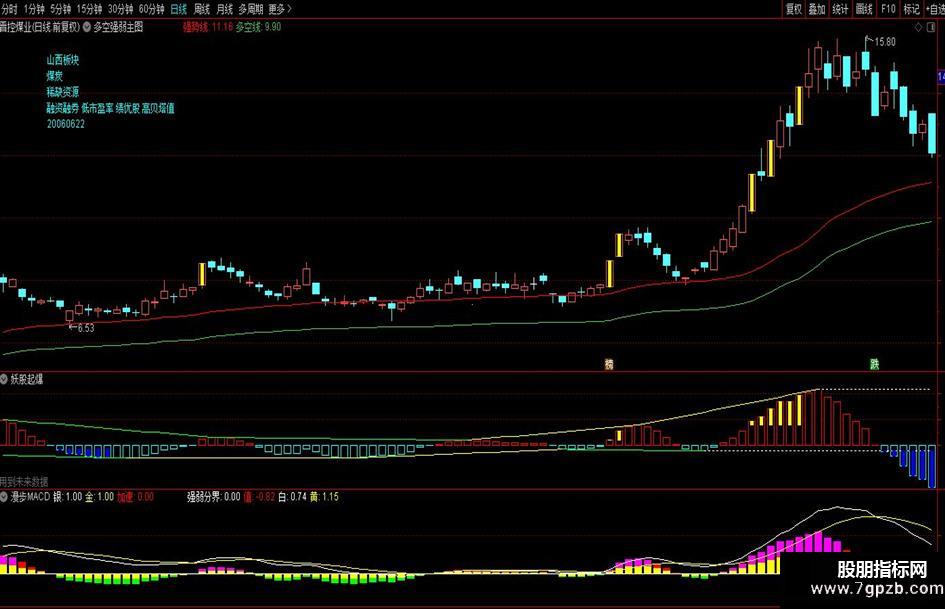Click the 6.53 low price marker
The width and height of the screenshot is (945, 609).
point(86,328)
